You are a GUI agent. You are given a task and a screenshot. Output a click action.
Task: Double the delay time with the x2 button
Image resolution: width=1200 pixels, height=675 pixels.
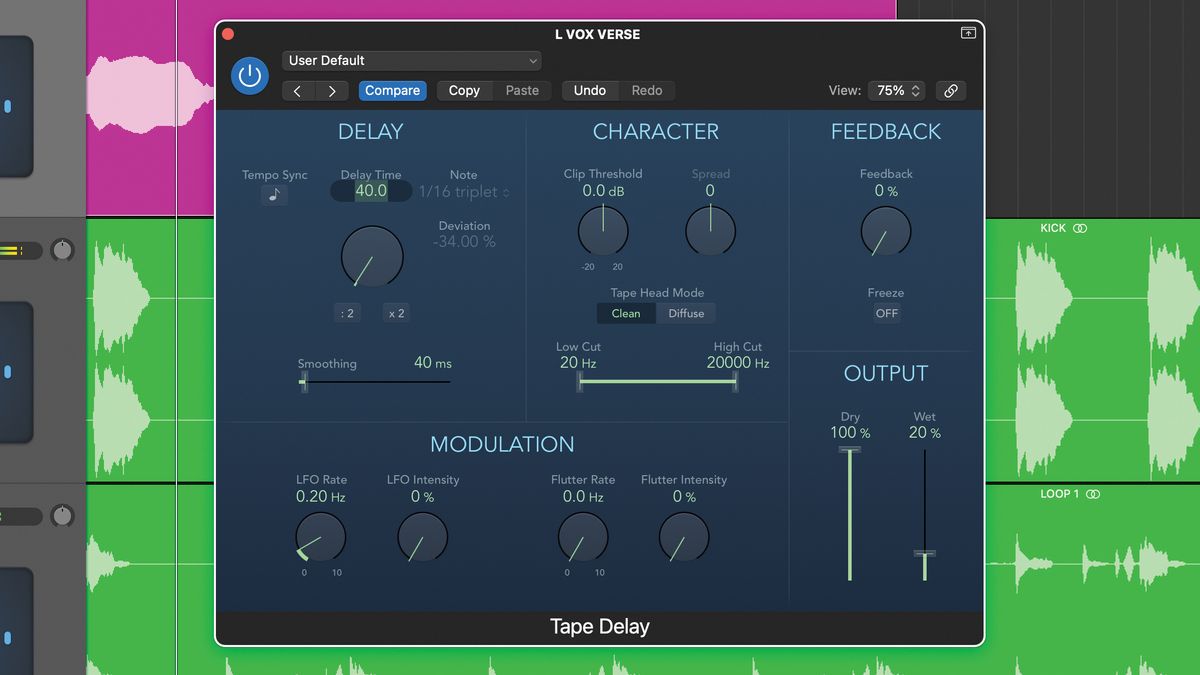click(396, 312)
